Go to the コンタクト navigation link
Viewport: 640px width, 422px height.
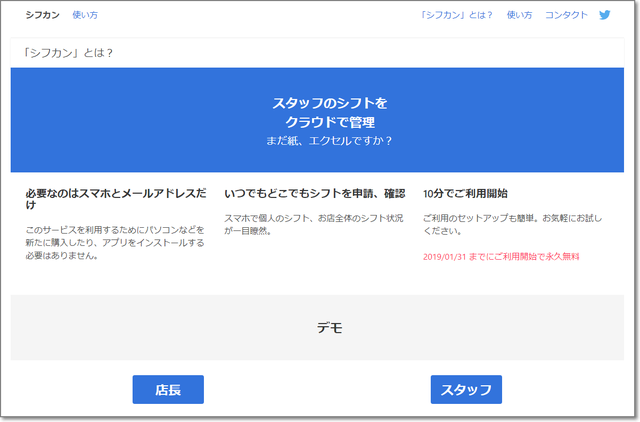566,15
